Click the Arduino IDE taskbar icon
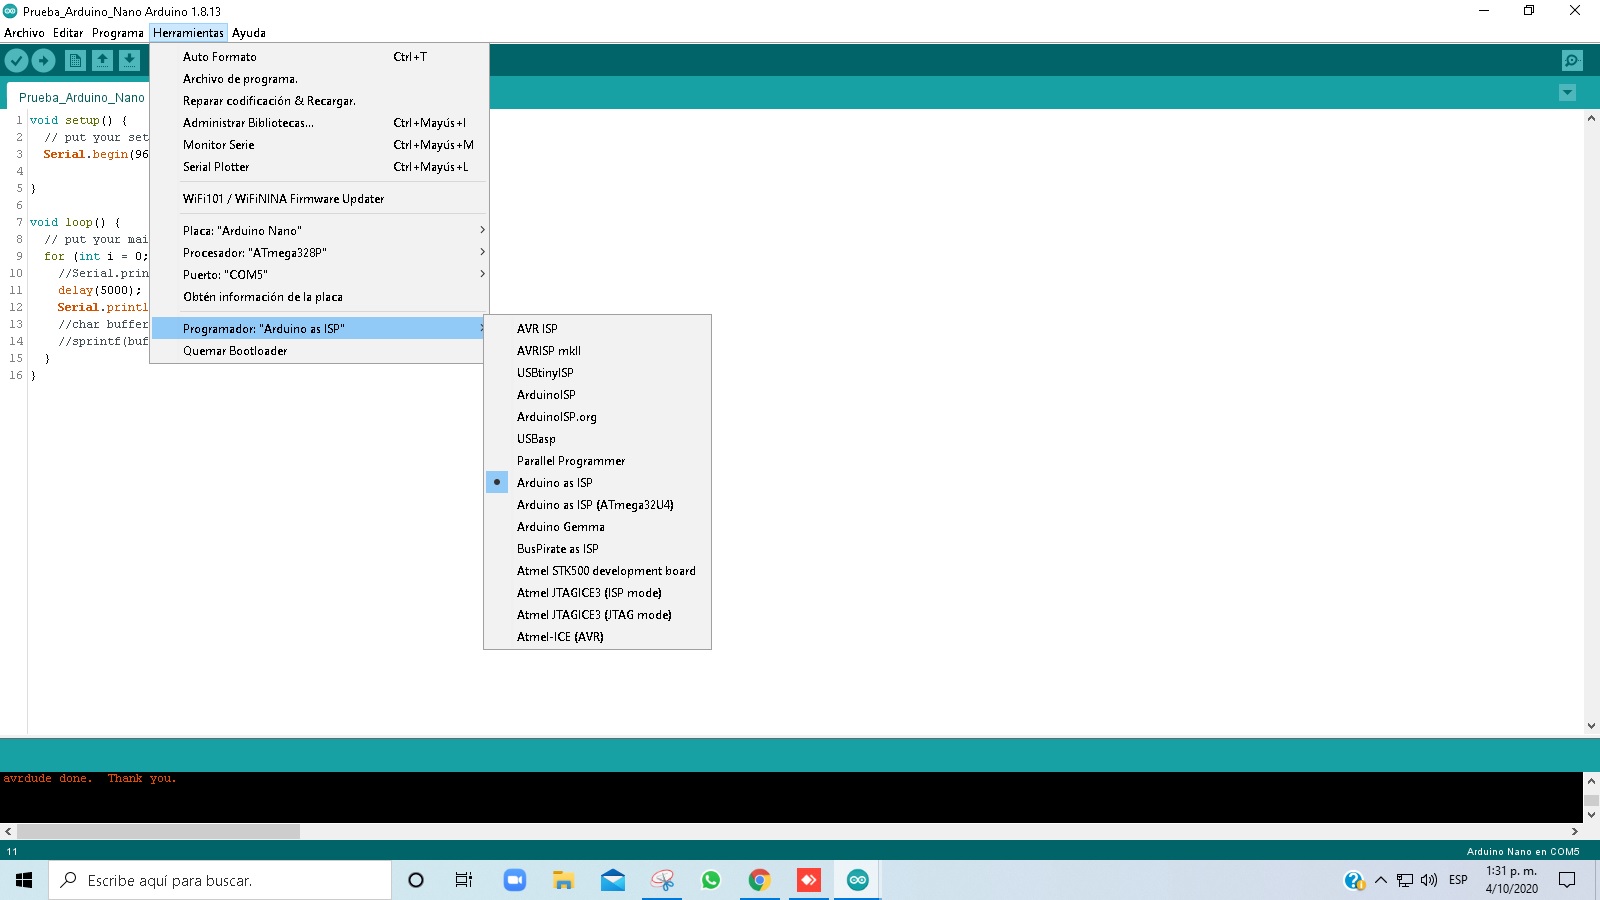Viewport: 1600px width, 900px height. click(858, 880)
